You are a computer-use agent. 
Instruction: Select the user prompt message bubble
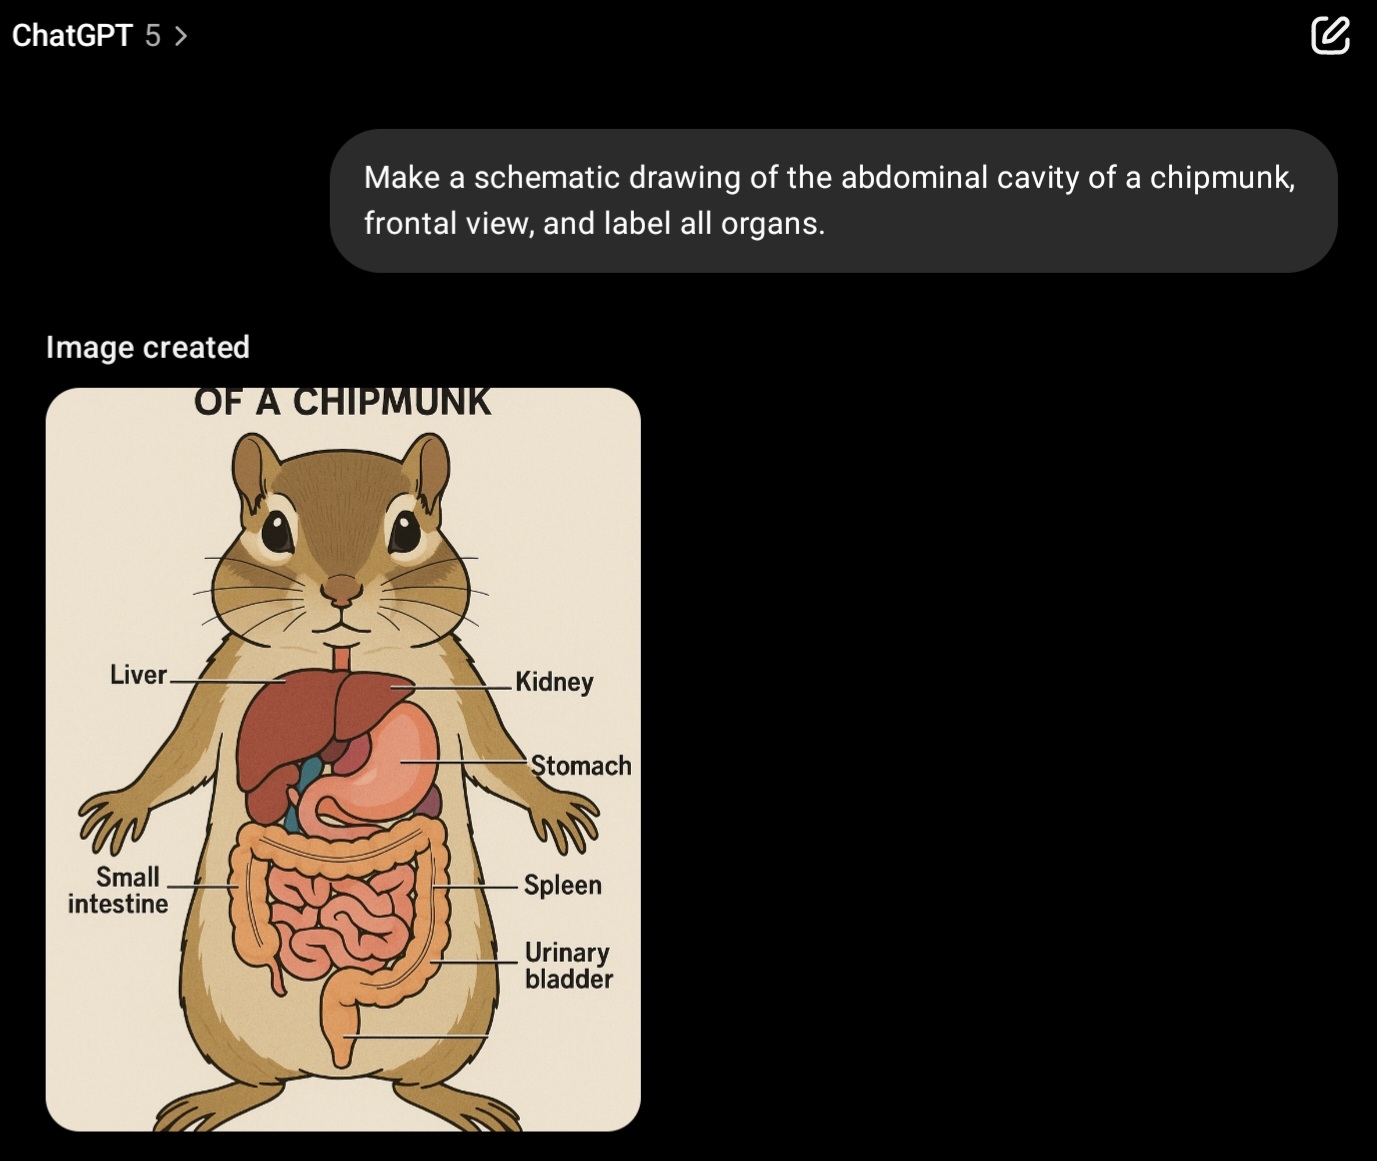[x=833, y=200]
